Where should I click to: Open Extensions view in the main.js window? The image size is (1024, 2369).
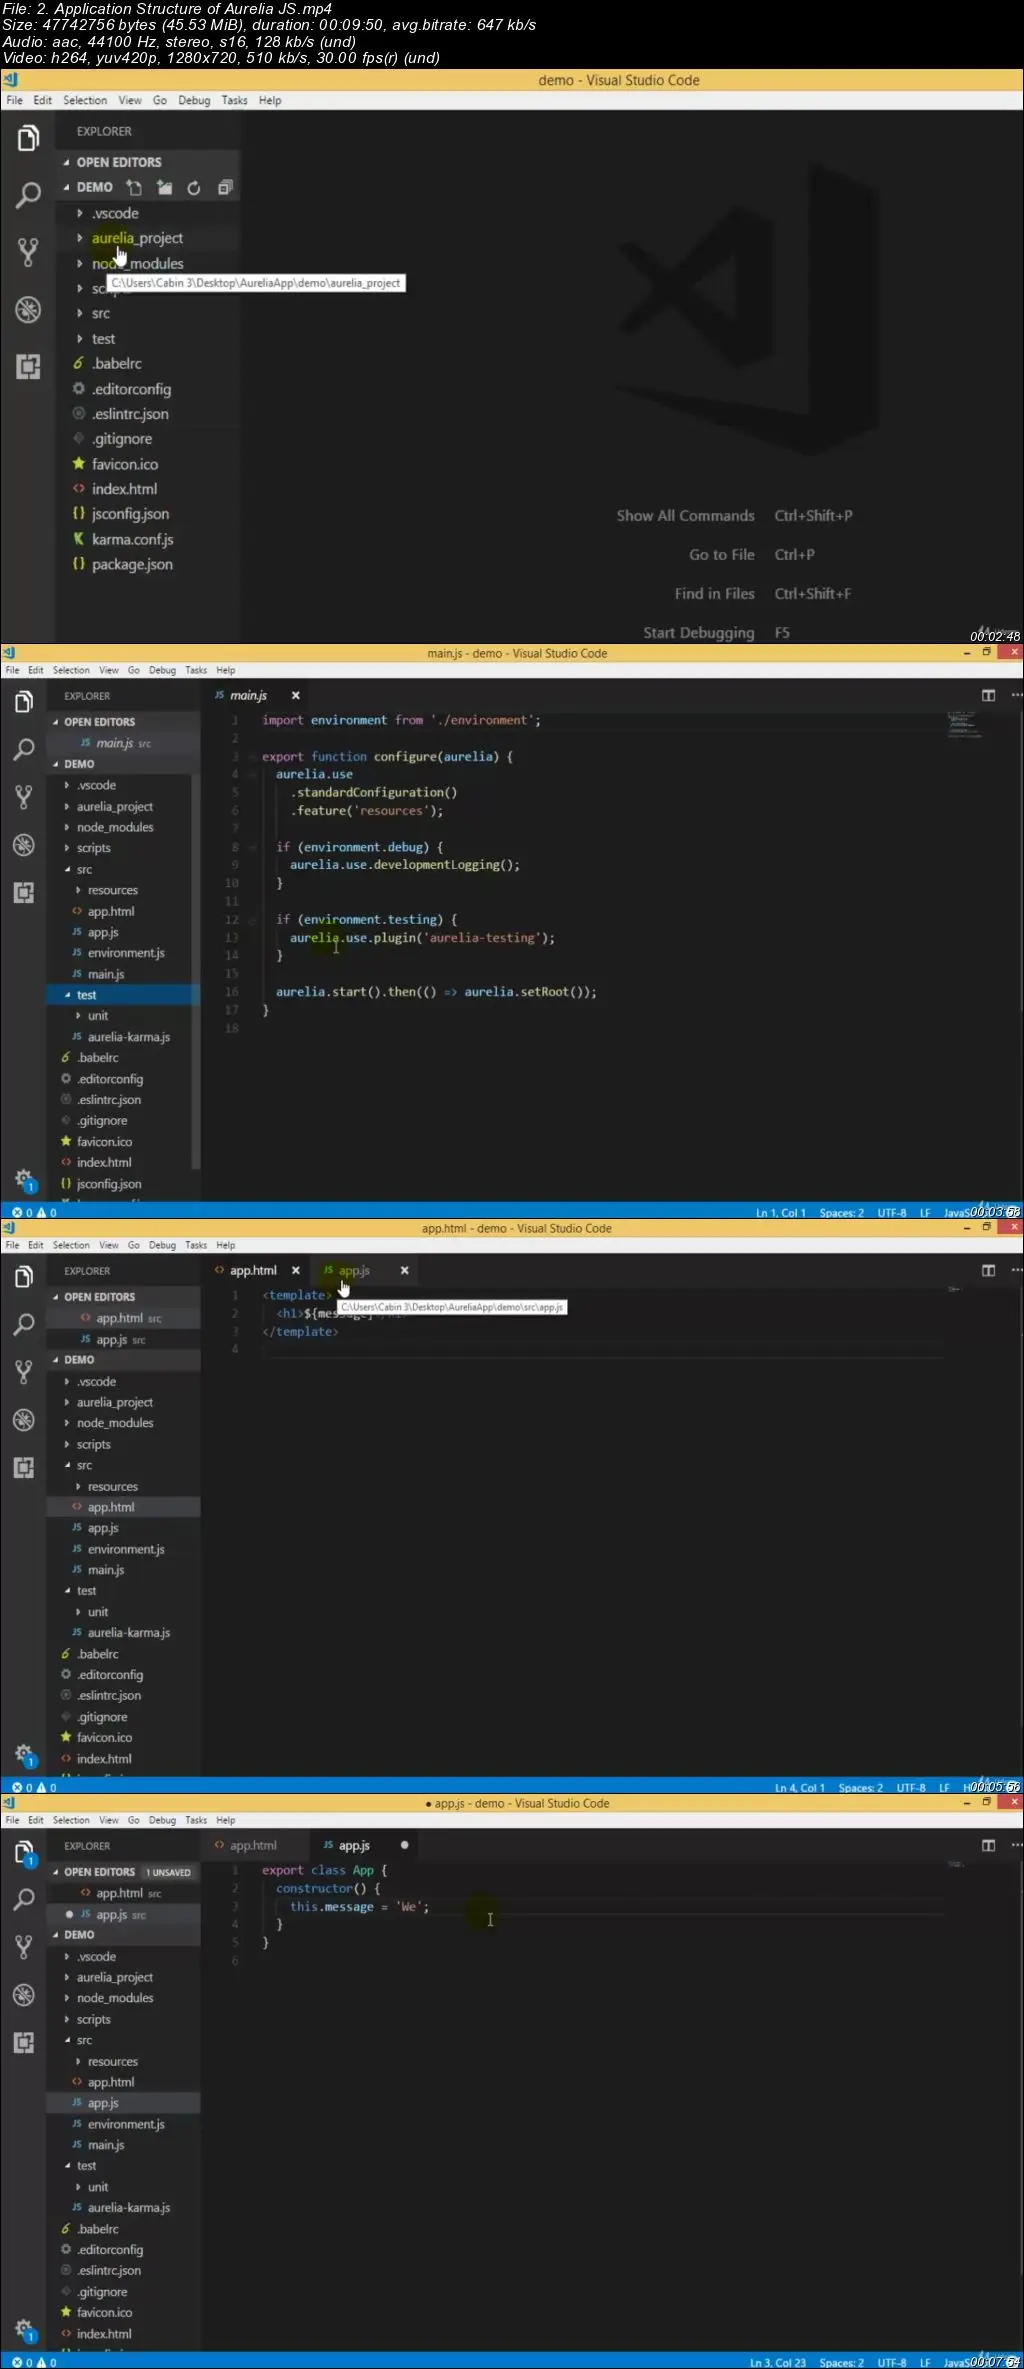[24, 892]
